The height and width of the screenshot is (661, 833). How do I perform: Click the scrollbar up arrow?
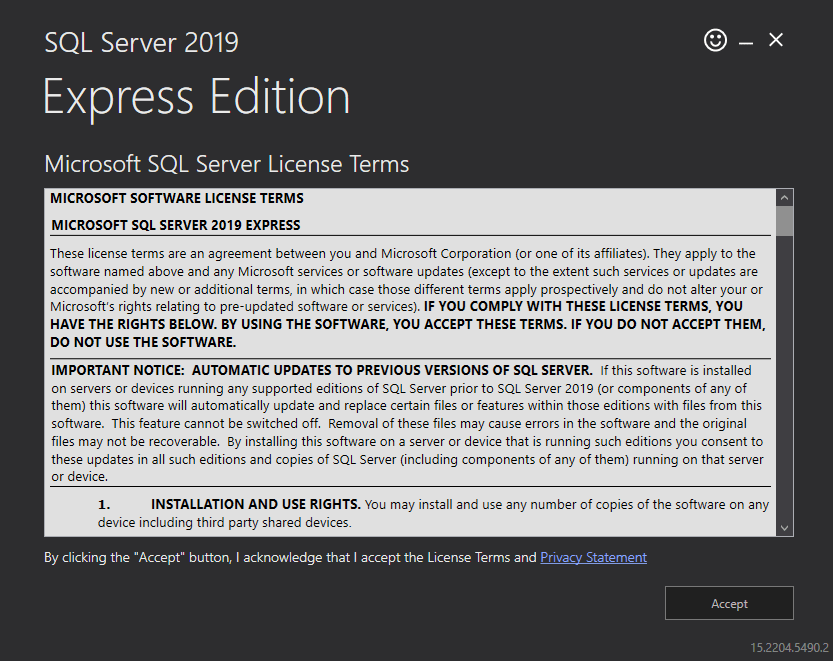point(784,196)
